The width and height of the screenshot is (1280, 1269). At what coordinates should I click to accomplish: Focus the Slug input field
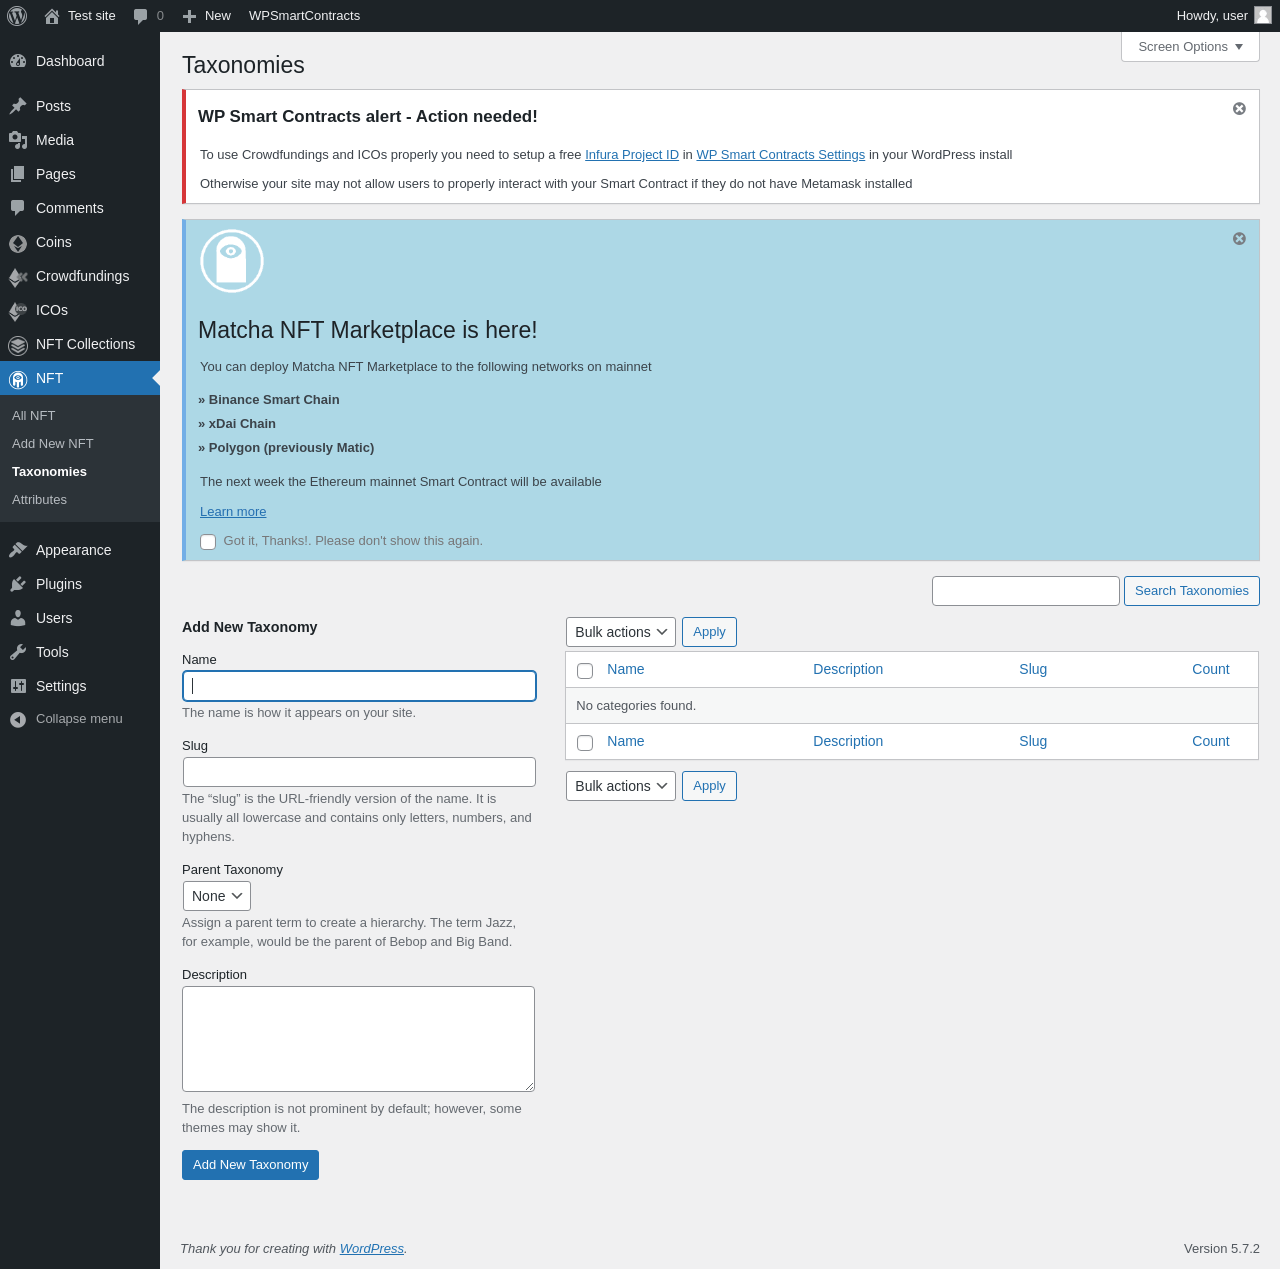[359, 772]
